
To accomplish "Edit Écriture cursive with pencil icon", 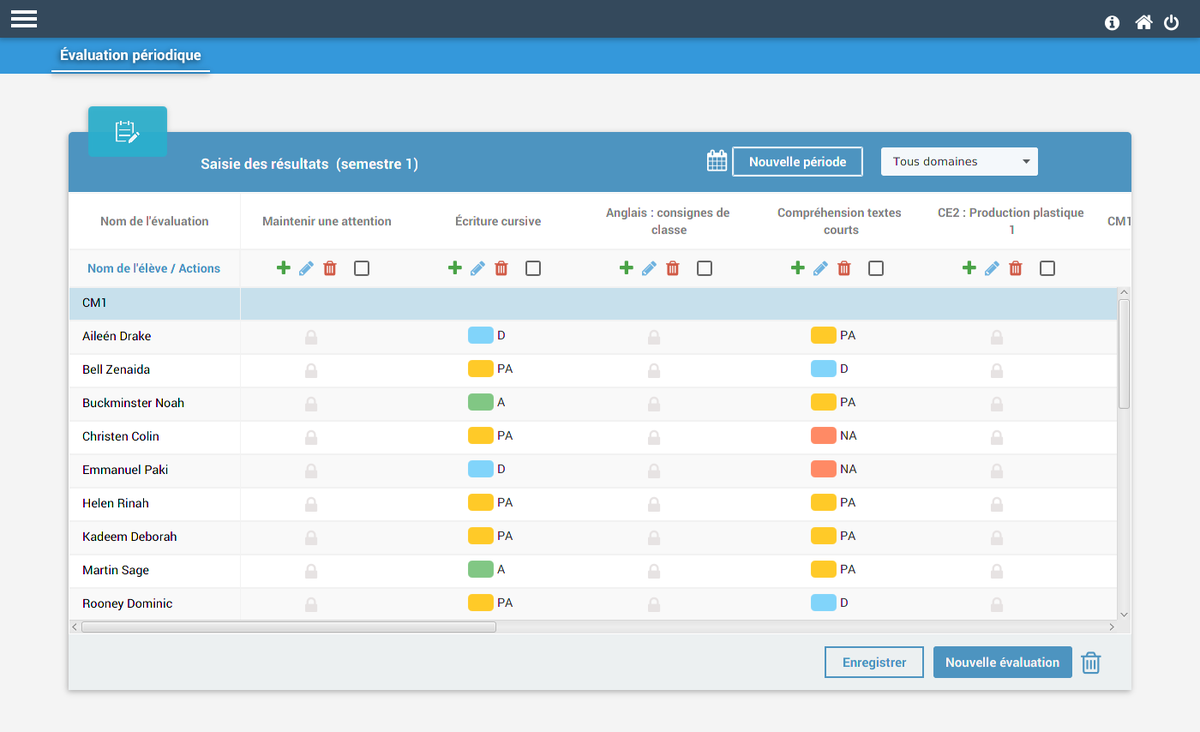I will [x=478, y=268].
